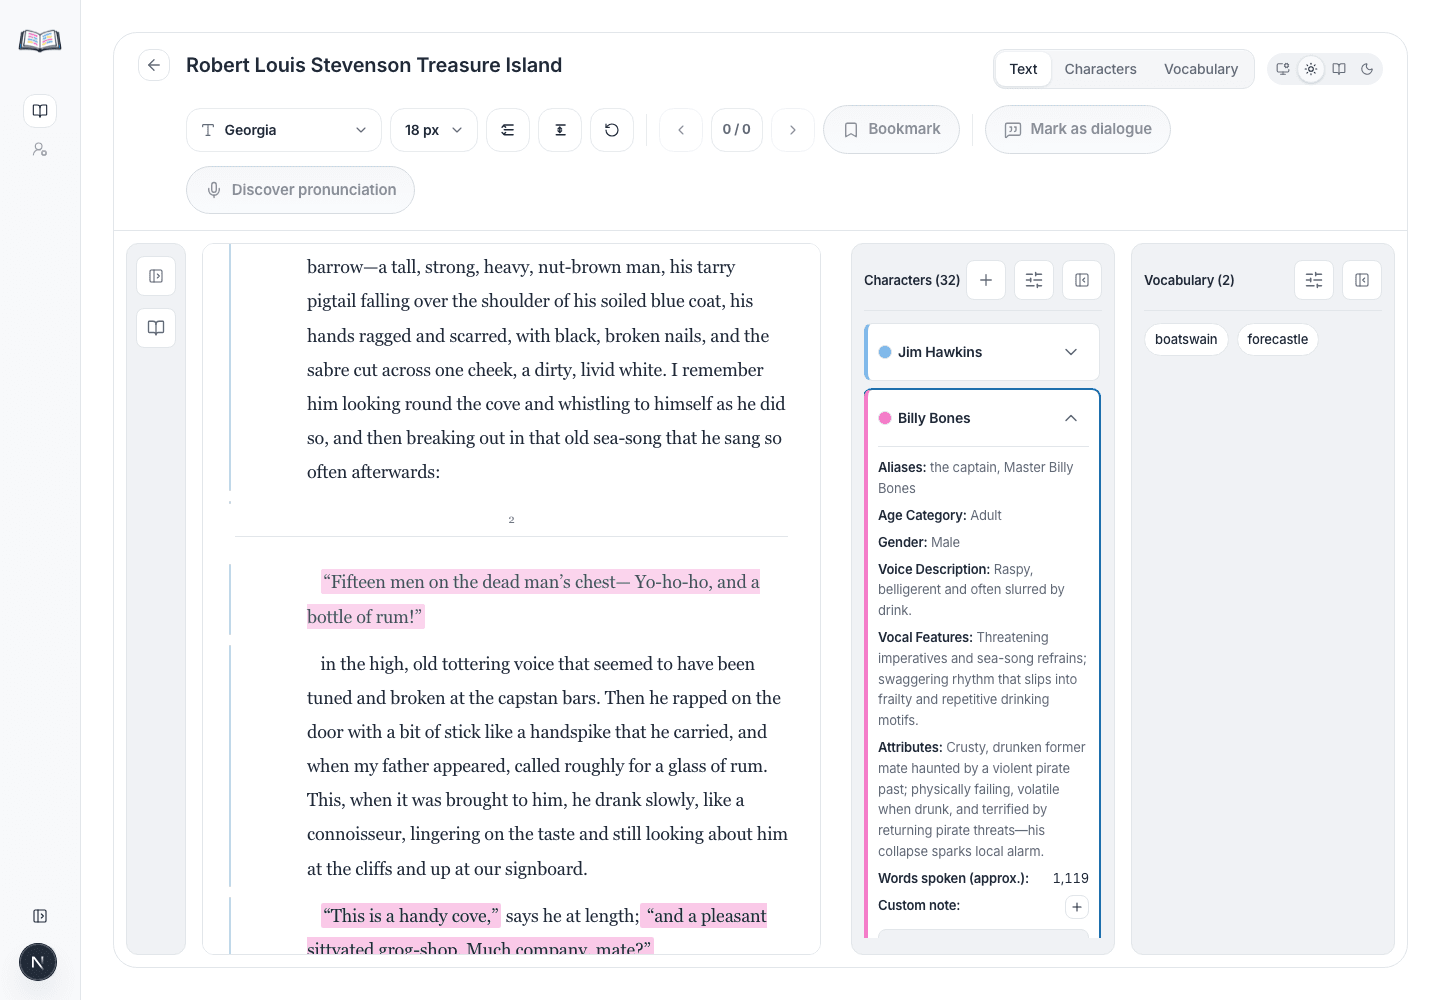Screen dimensions: 1440x1000
Task: Select dark theme mode
Action: click(x=1367, y=69)
